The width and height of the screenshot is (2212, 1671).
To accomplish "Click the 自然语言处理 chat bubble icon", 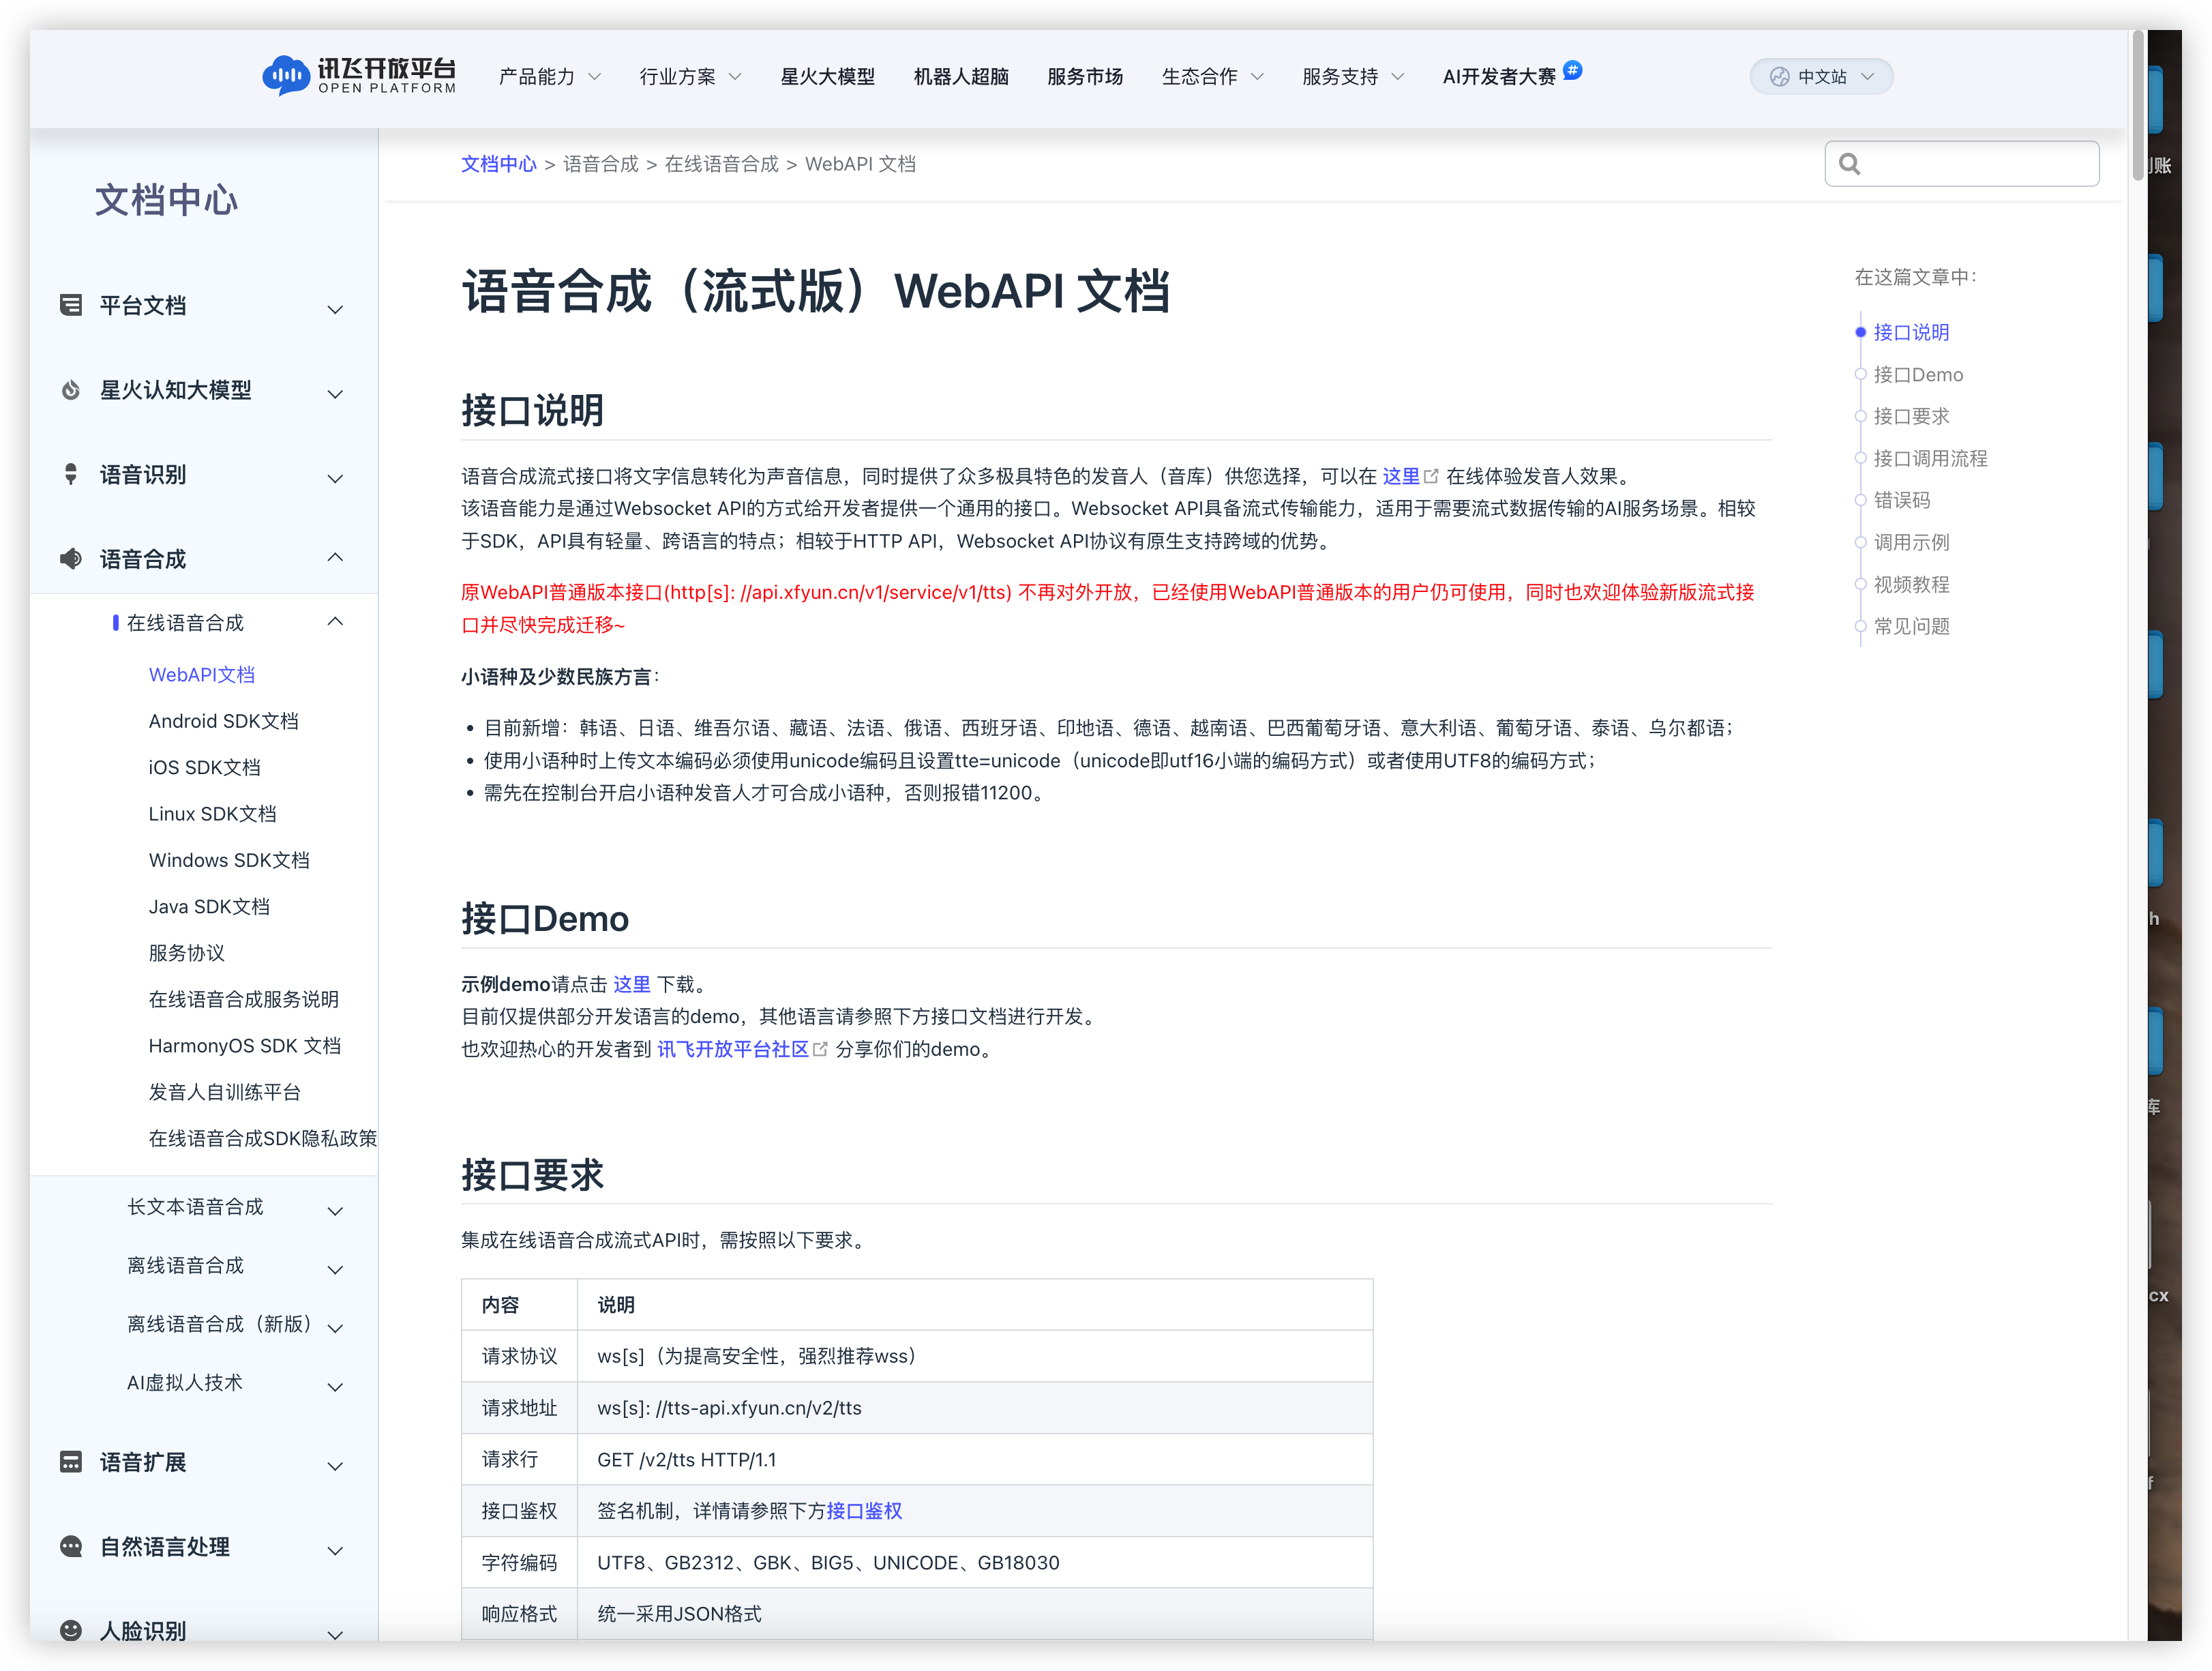I will pyautogui.click(x=71, y=1546).
